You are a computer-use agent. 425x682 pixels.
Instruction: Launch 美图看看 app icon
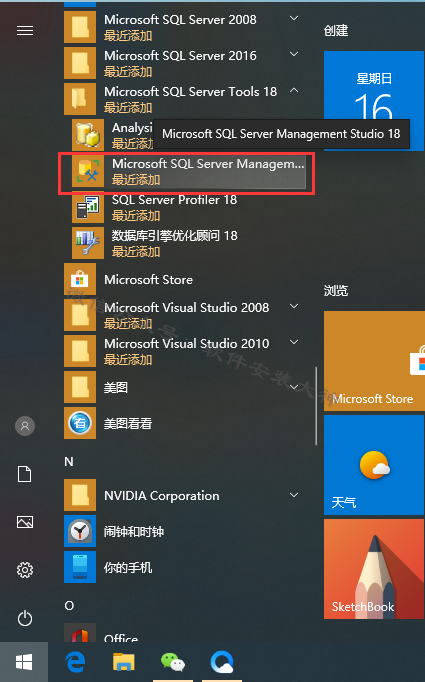80,423
